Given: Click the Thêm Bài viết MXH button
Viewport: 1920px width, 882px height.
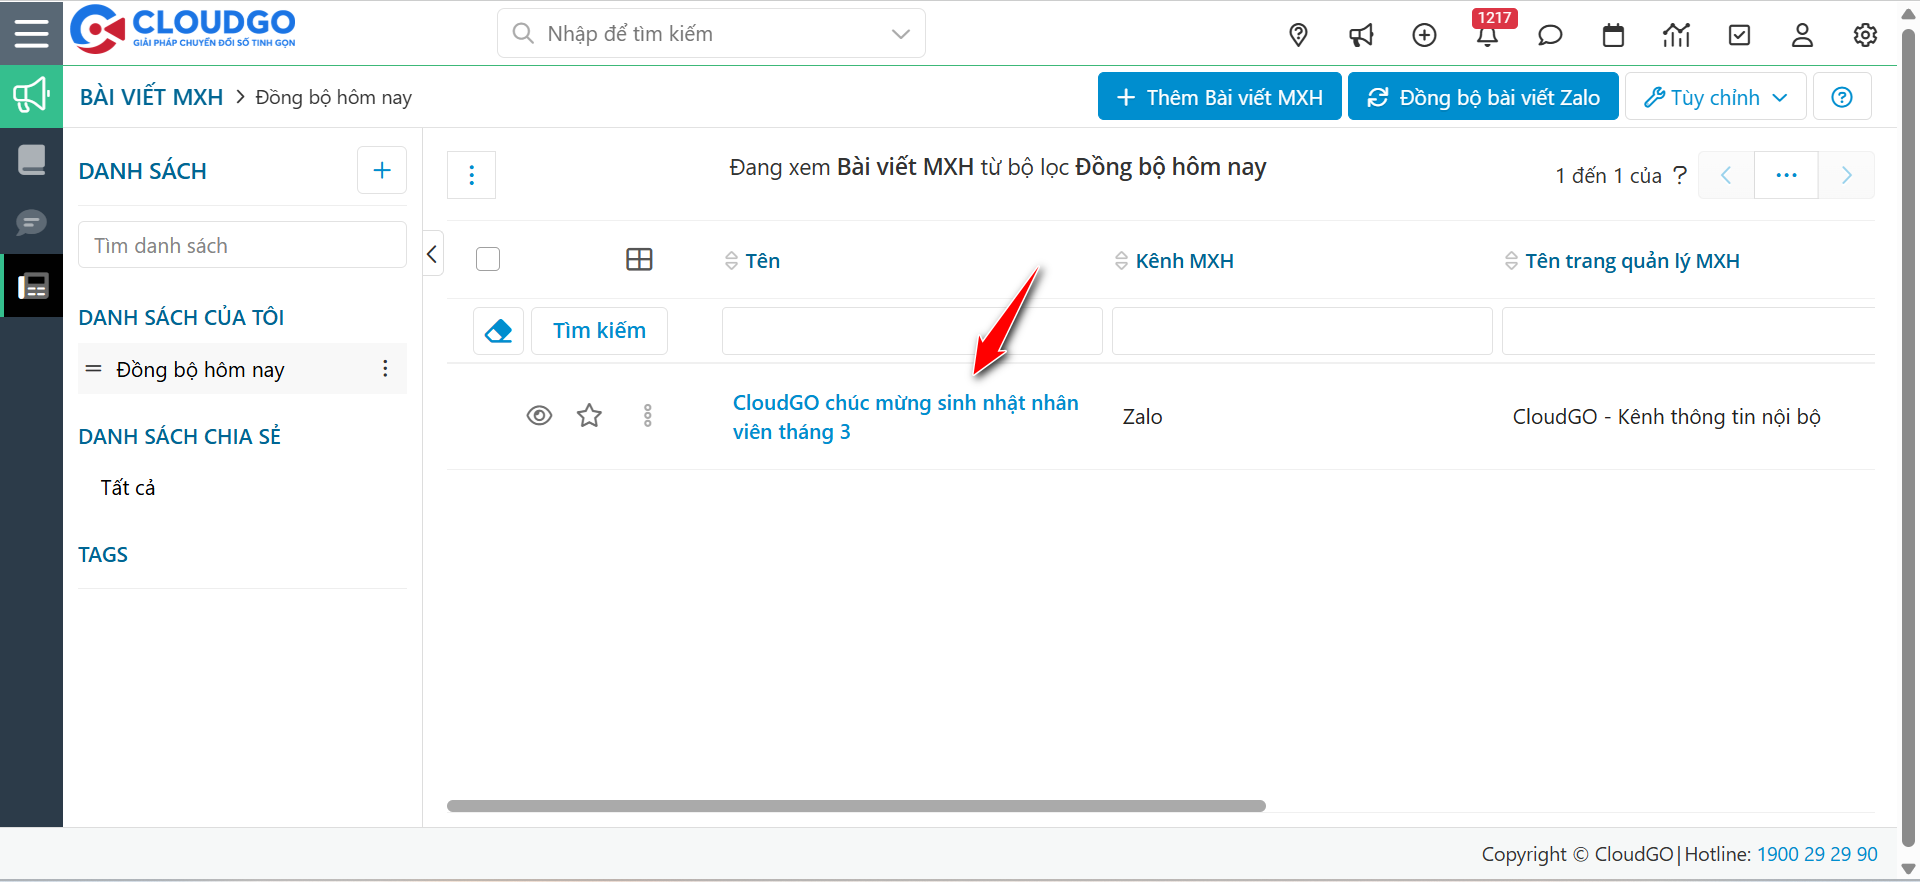Looking at the screenshot, I should (x=1219, y=97).
